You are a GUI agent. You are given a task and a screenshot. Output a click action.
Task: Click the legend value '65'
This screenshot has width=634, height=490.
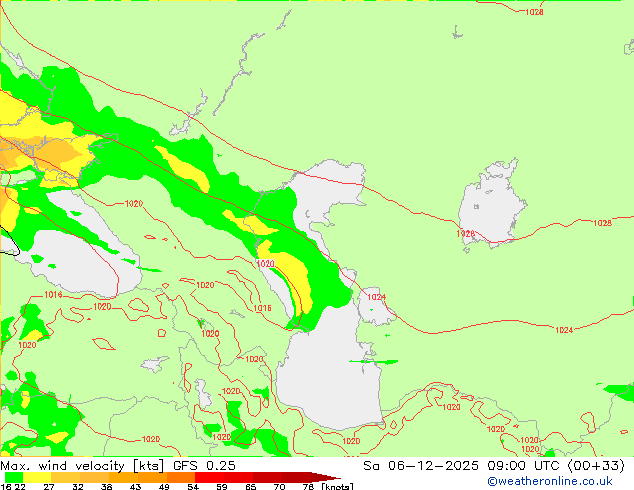(251, 486)
